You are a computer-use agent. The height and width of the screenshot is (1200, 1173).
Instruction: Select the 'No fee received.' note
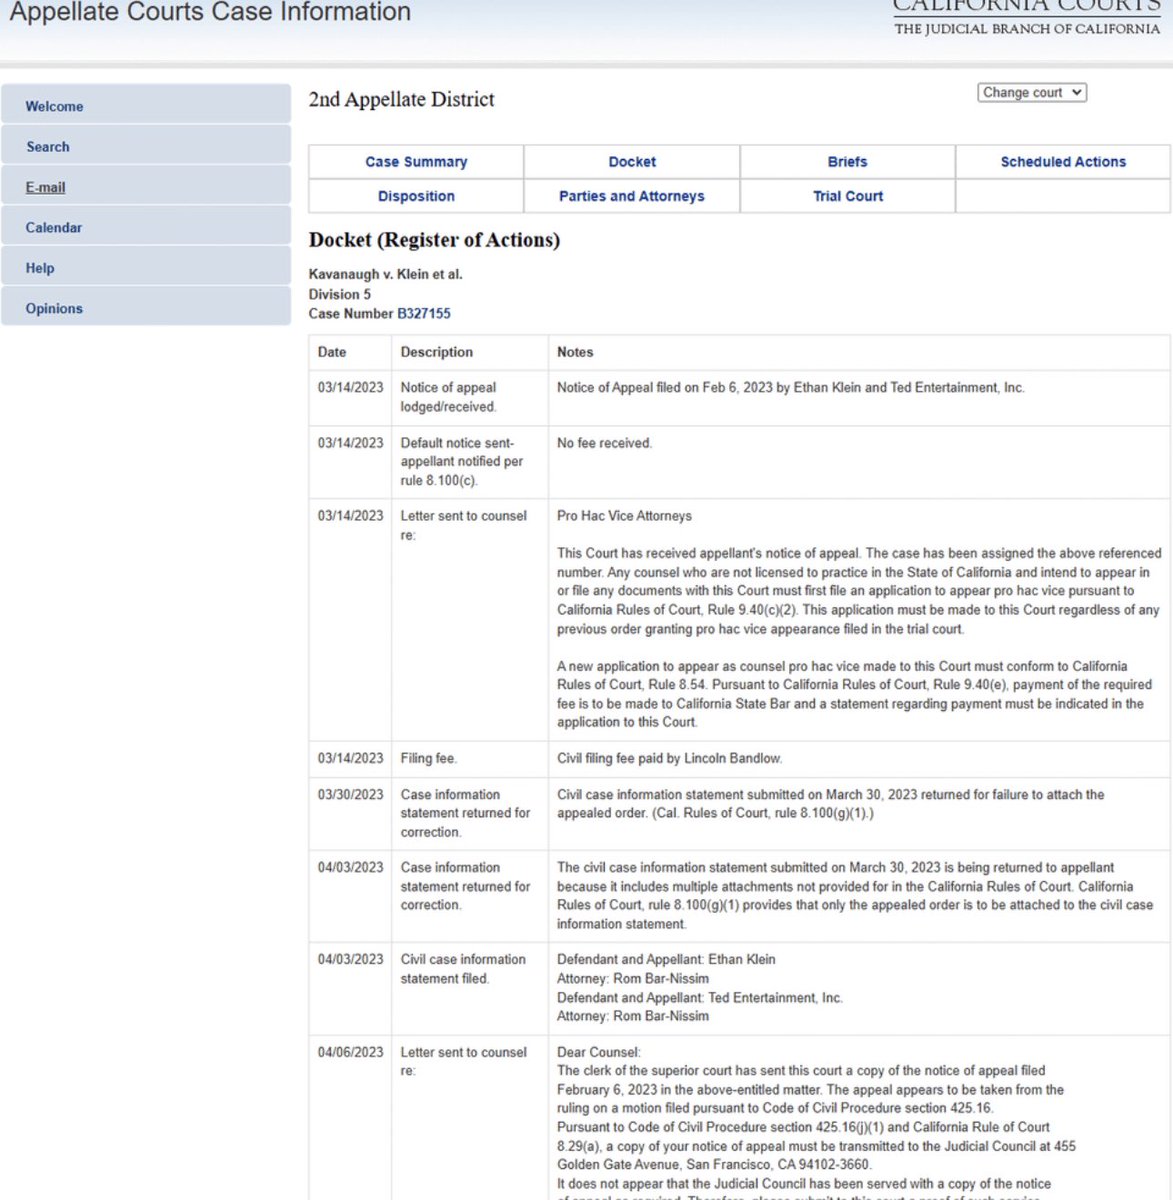point(604,444)
